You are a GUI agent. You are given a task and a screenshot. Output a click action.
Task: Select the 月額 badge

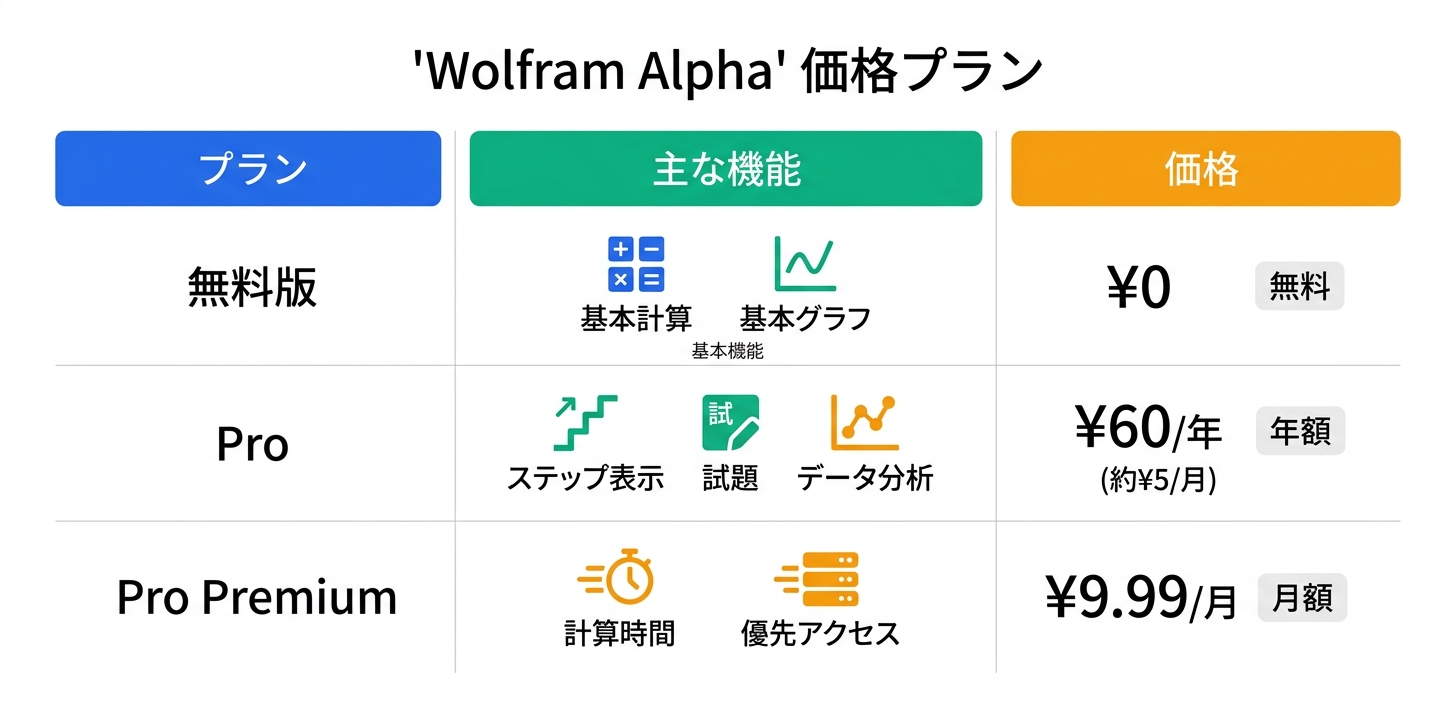[1302, 598]
